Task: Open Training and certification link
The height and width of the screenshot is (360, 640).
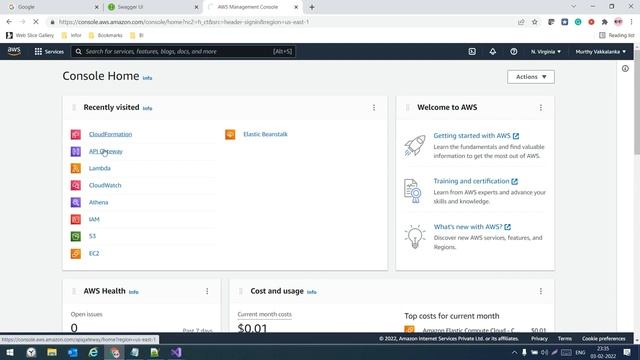Action: tap(476, 181)
